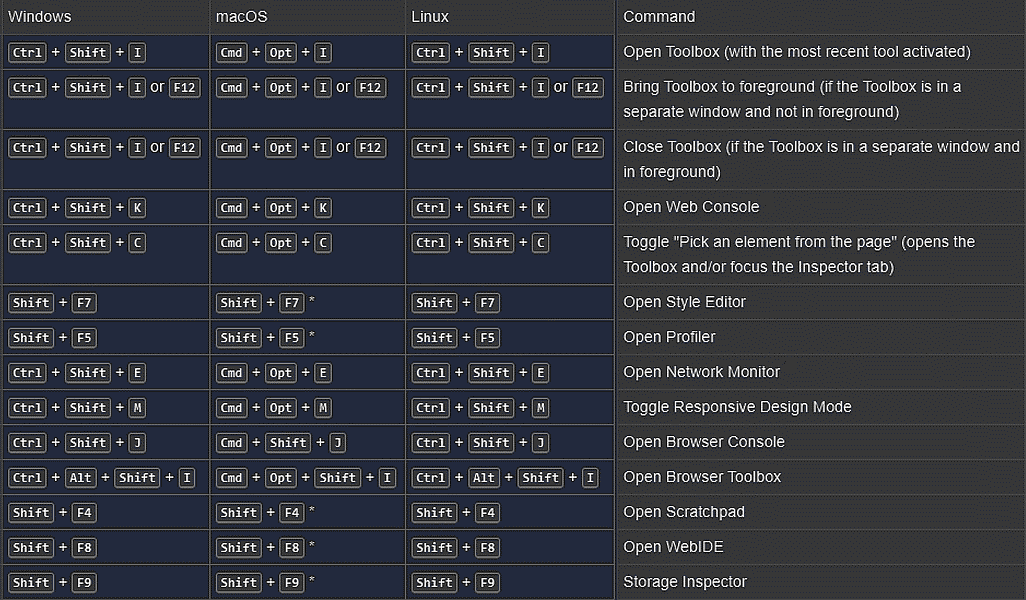Select the Open WebIDE command text
This screenshot has width=1026, height=600.
[673, 547]
